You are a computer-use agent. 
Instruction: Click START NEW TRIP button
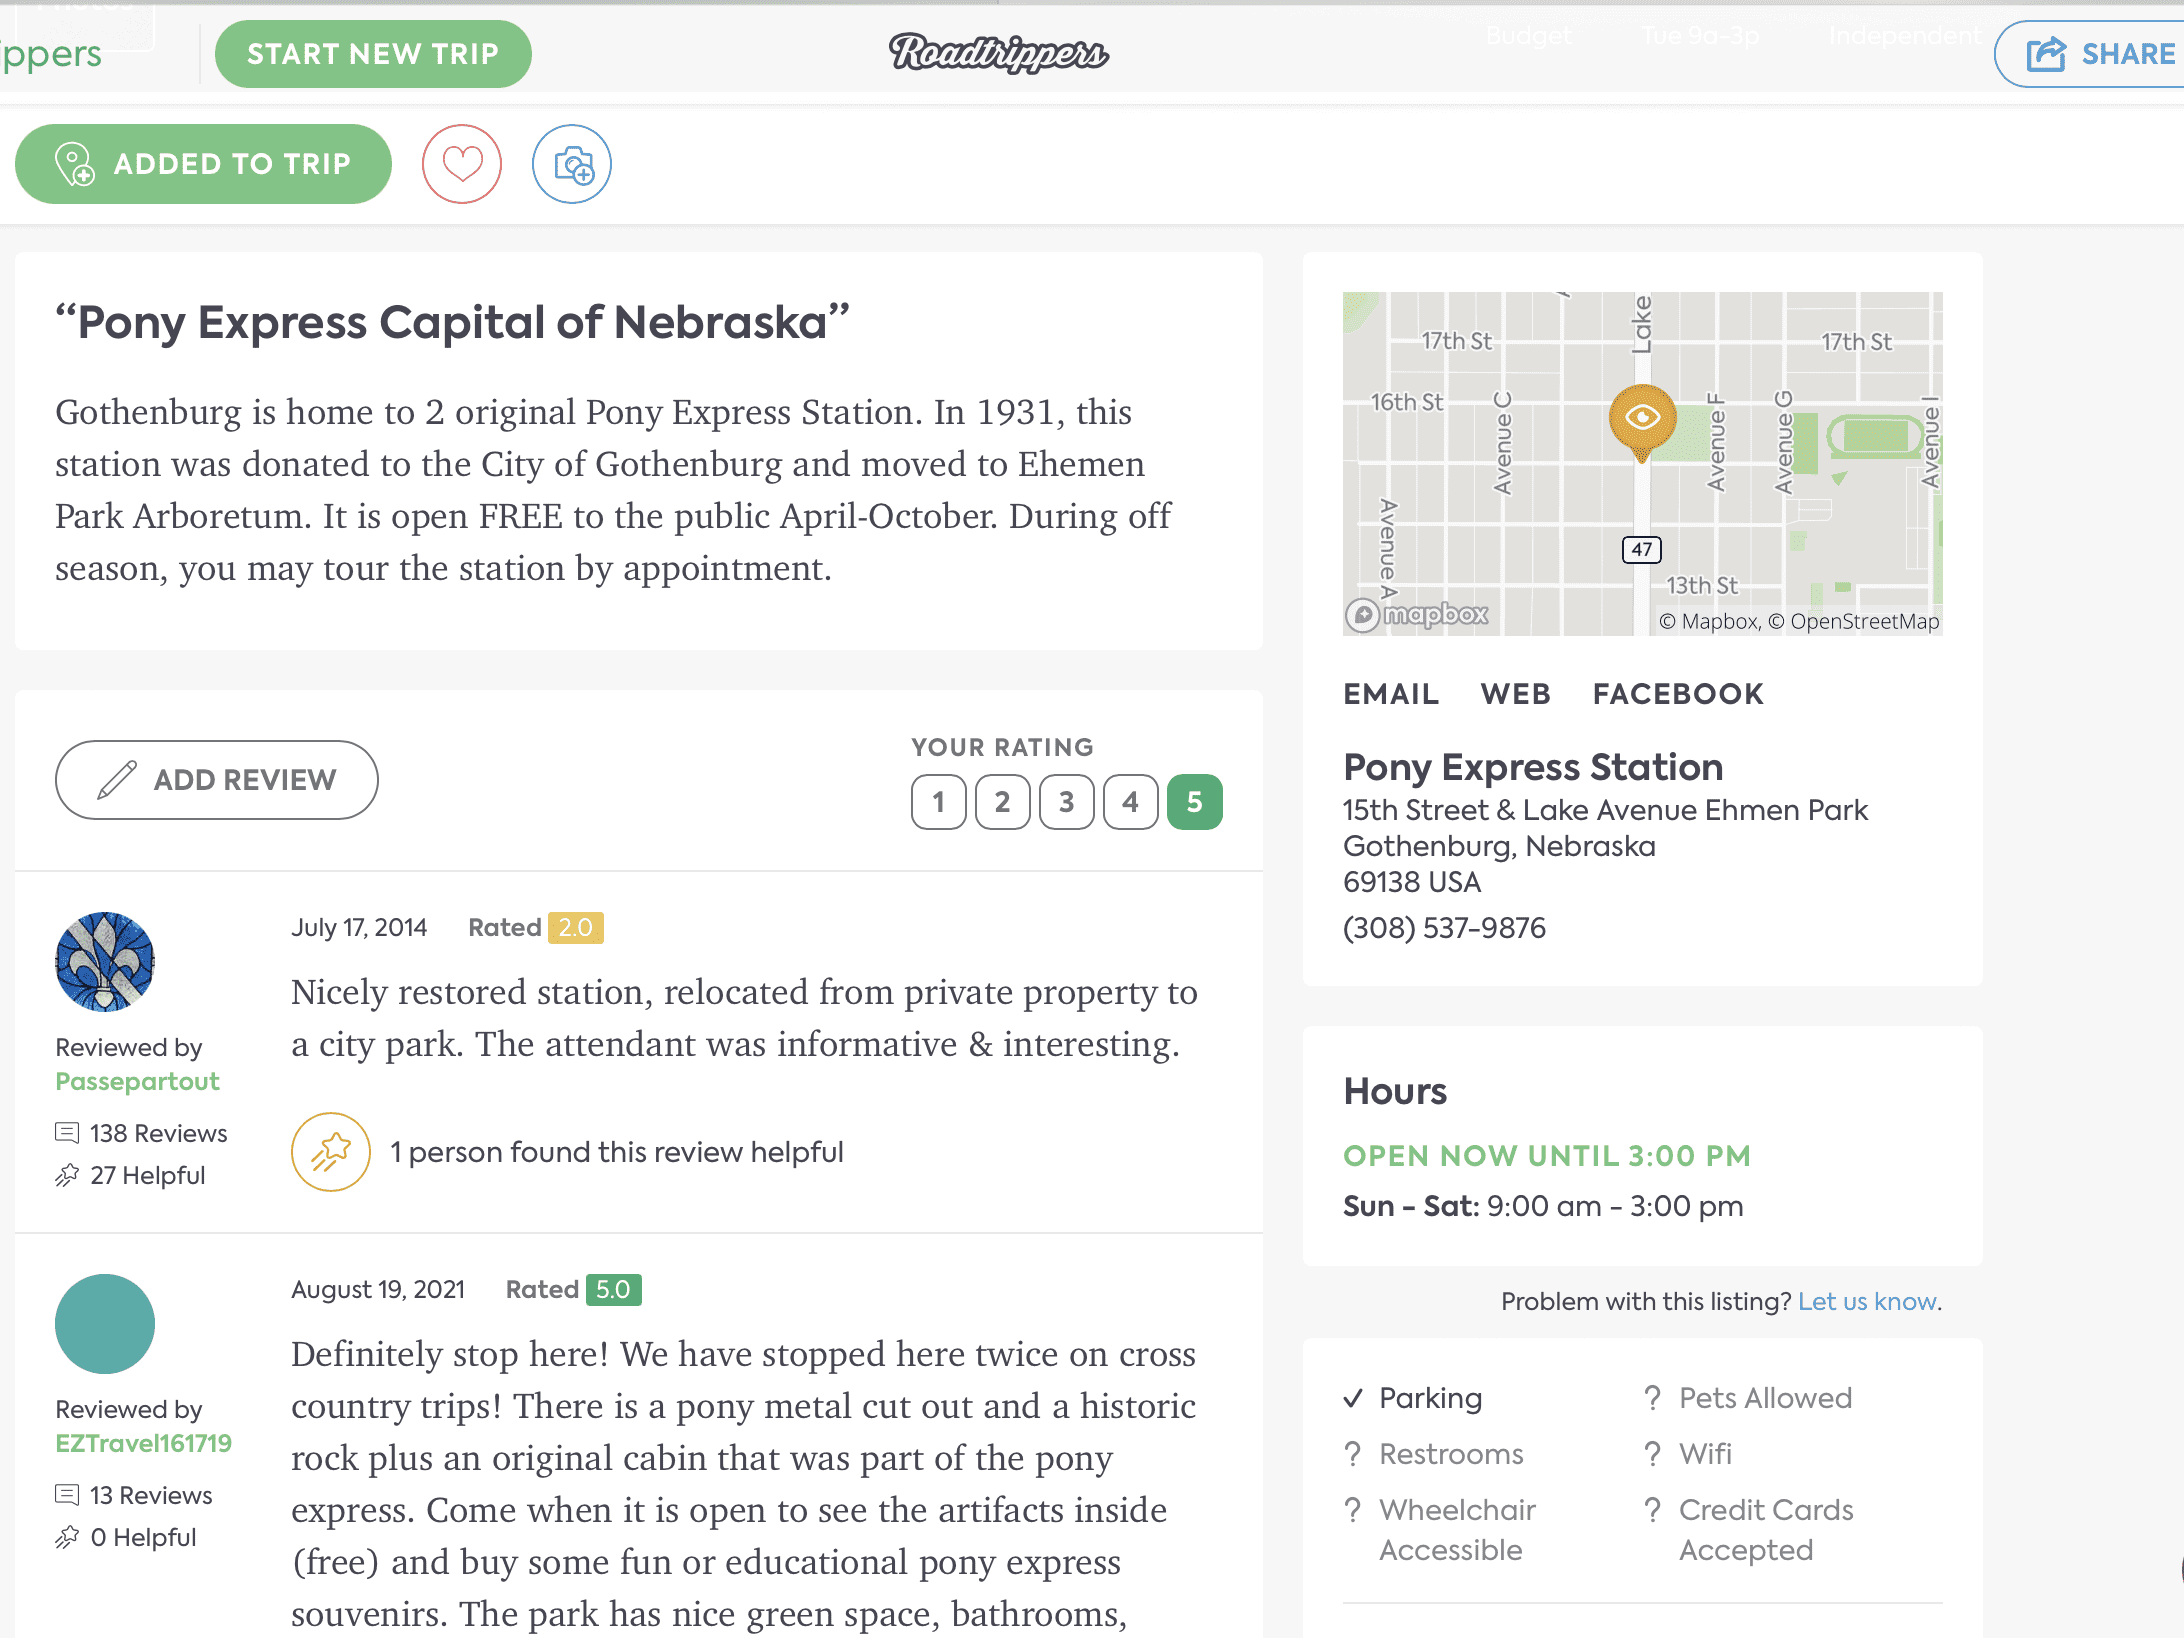tap(373, 54)
